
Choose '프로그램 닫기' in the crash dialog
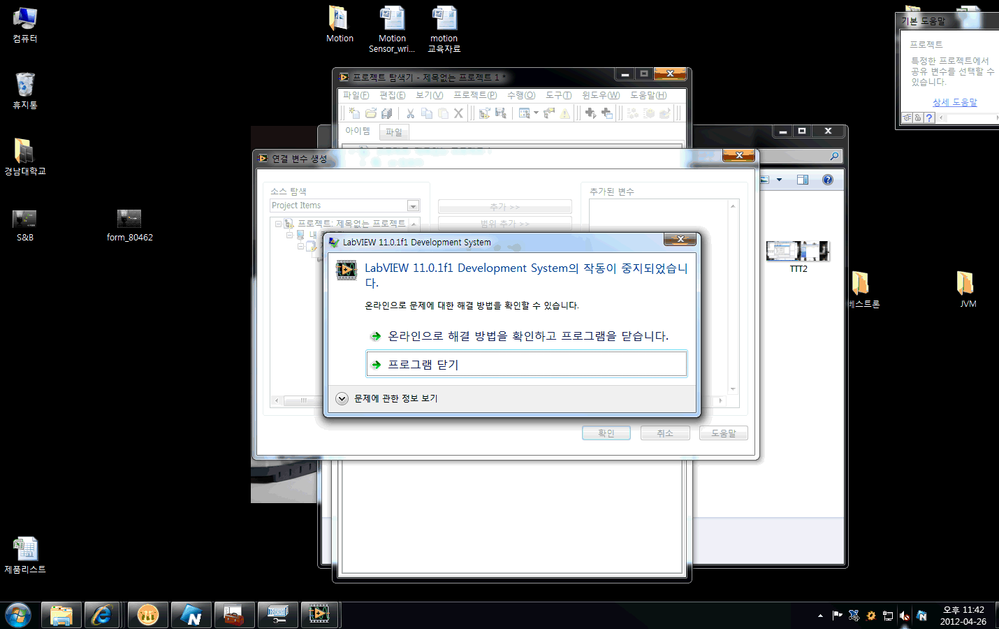[526, 365]
